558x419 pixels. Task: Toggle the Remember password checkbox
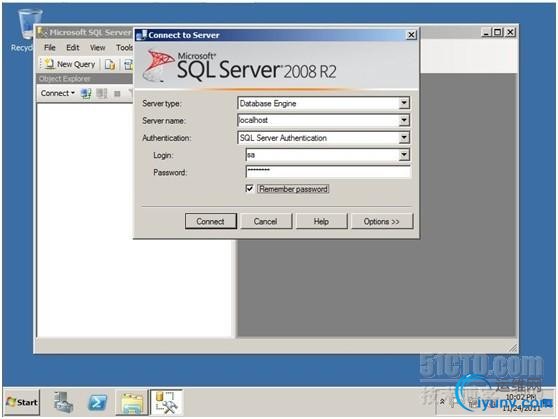(249, 189)
